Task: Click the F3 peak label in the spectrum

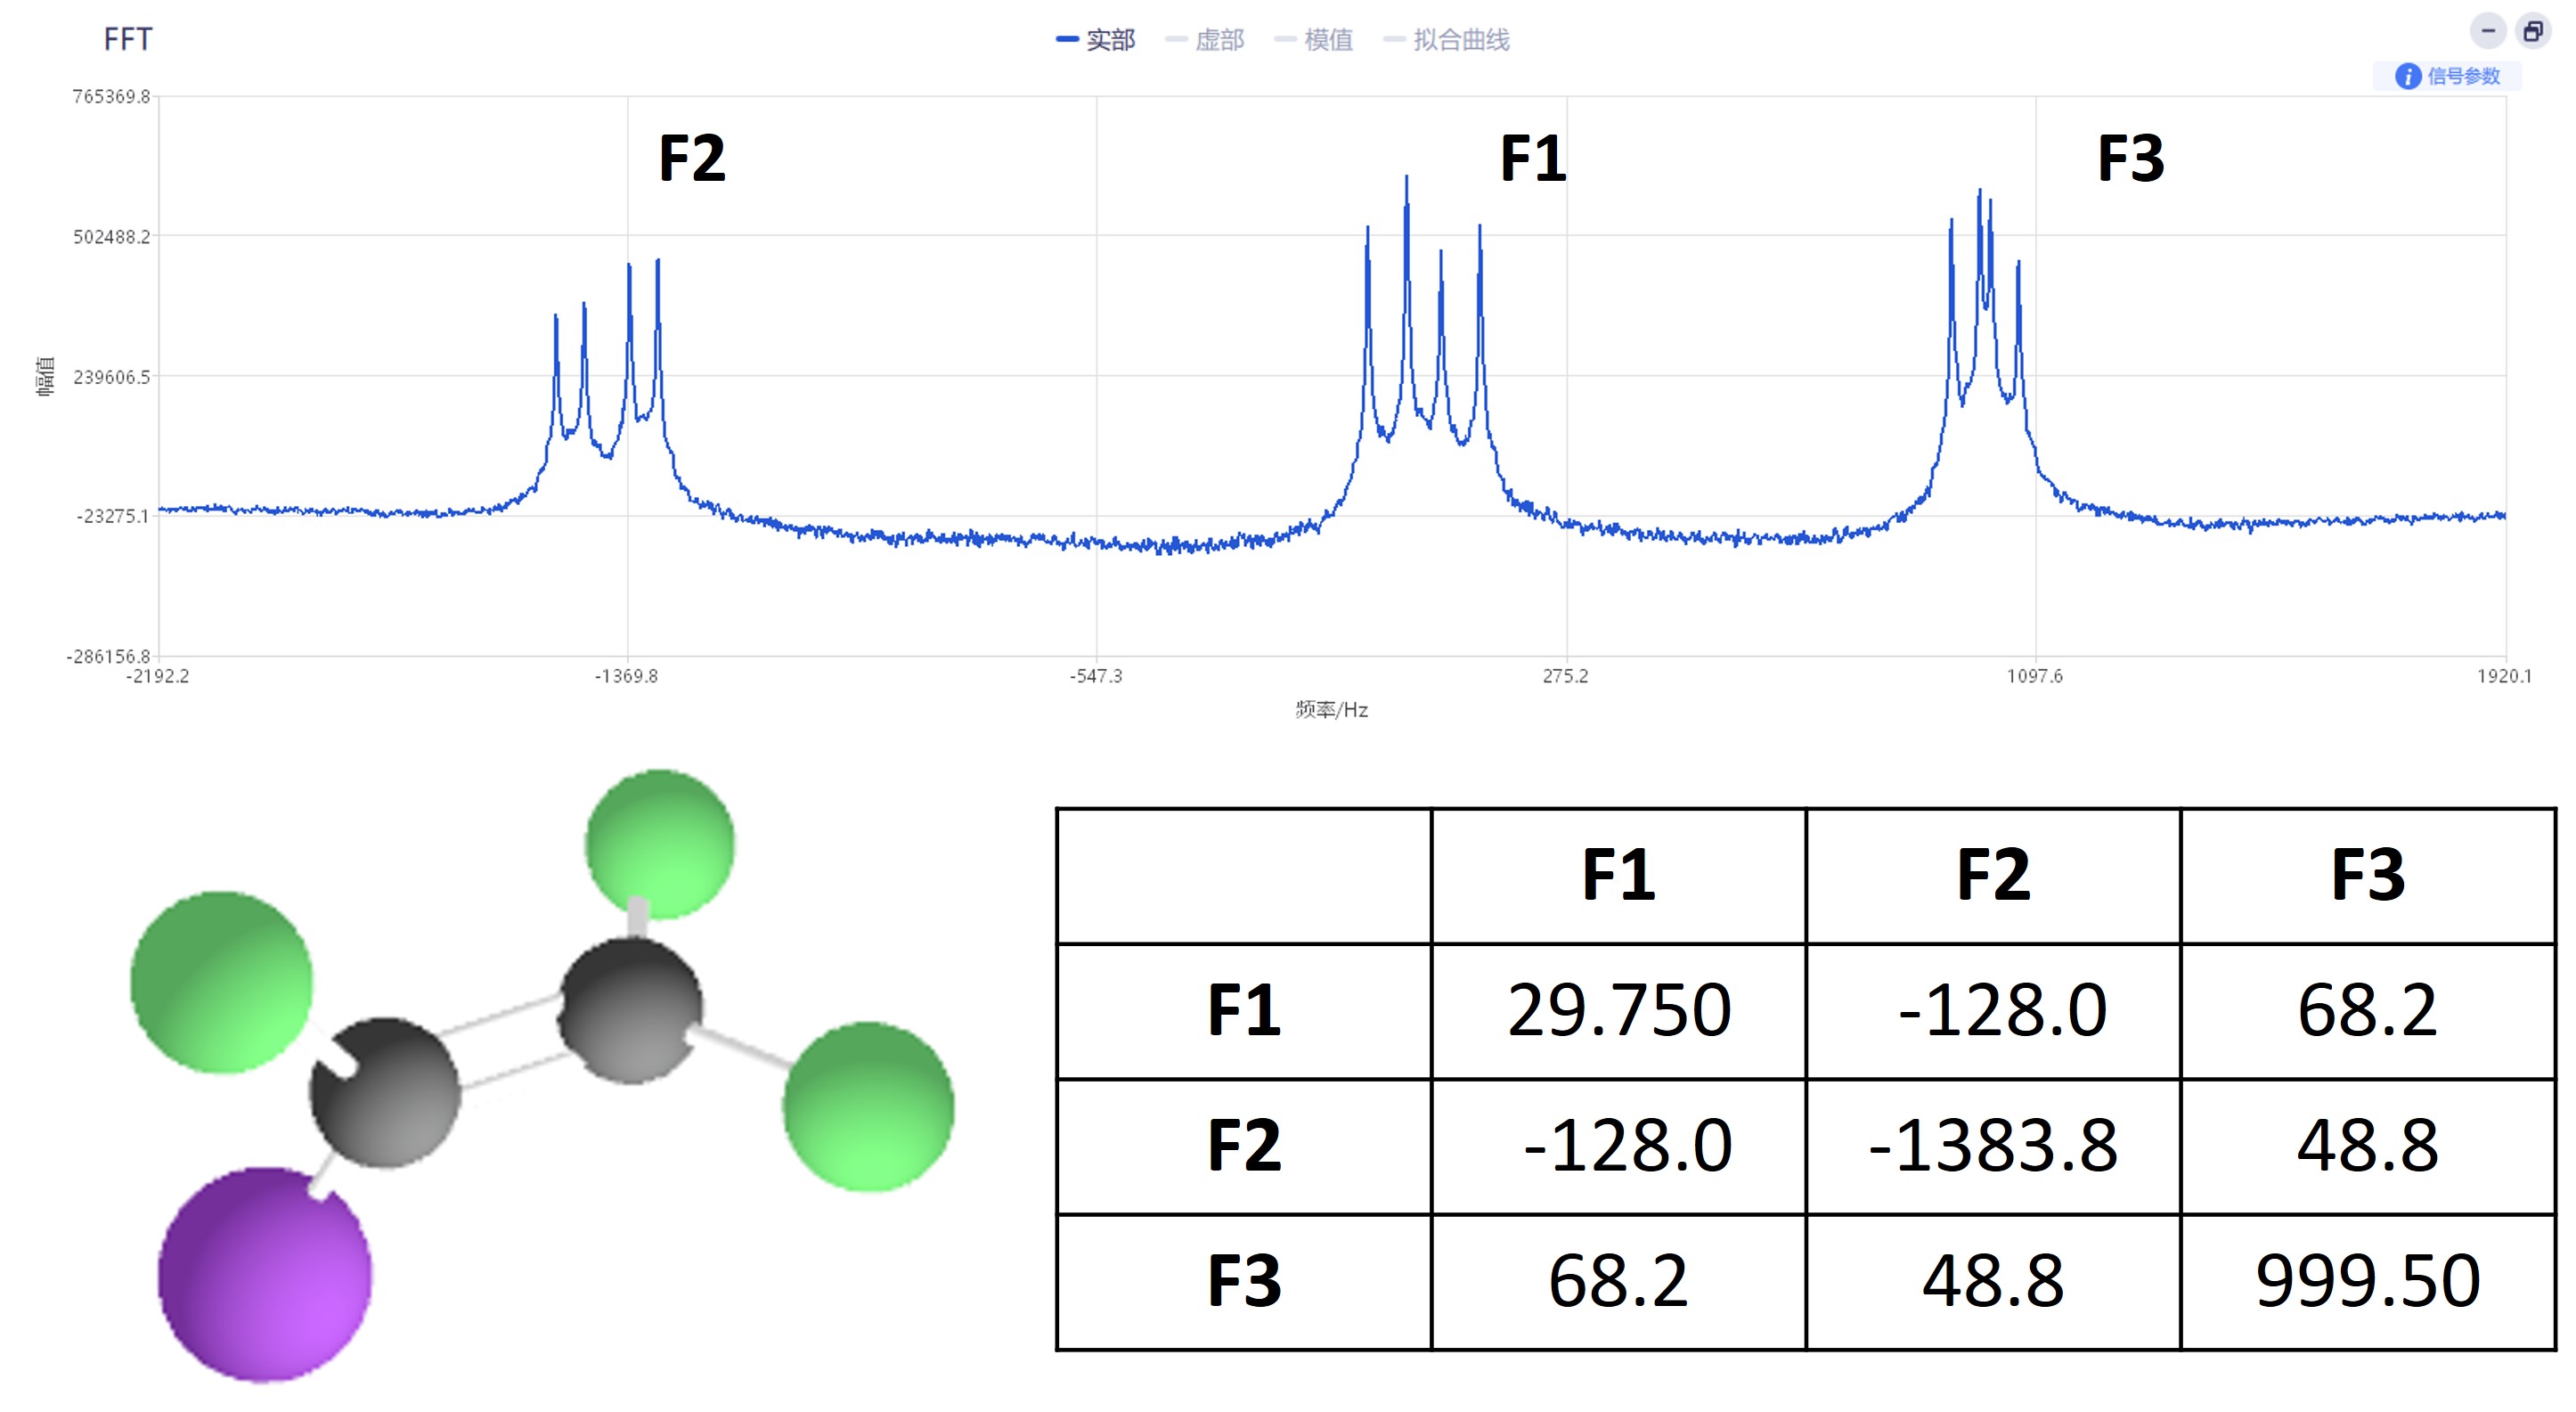Action: click(2130, 158)
